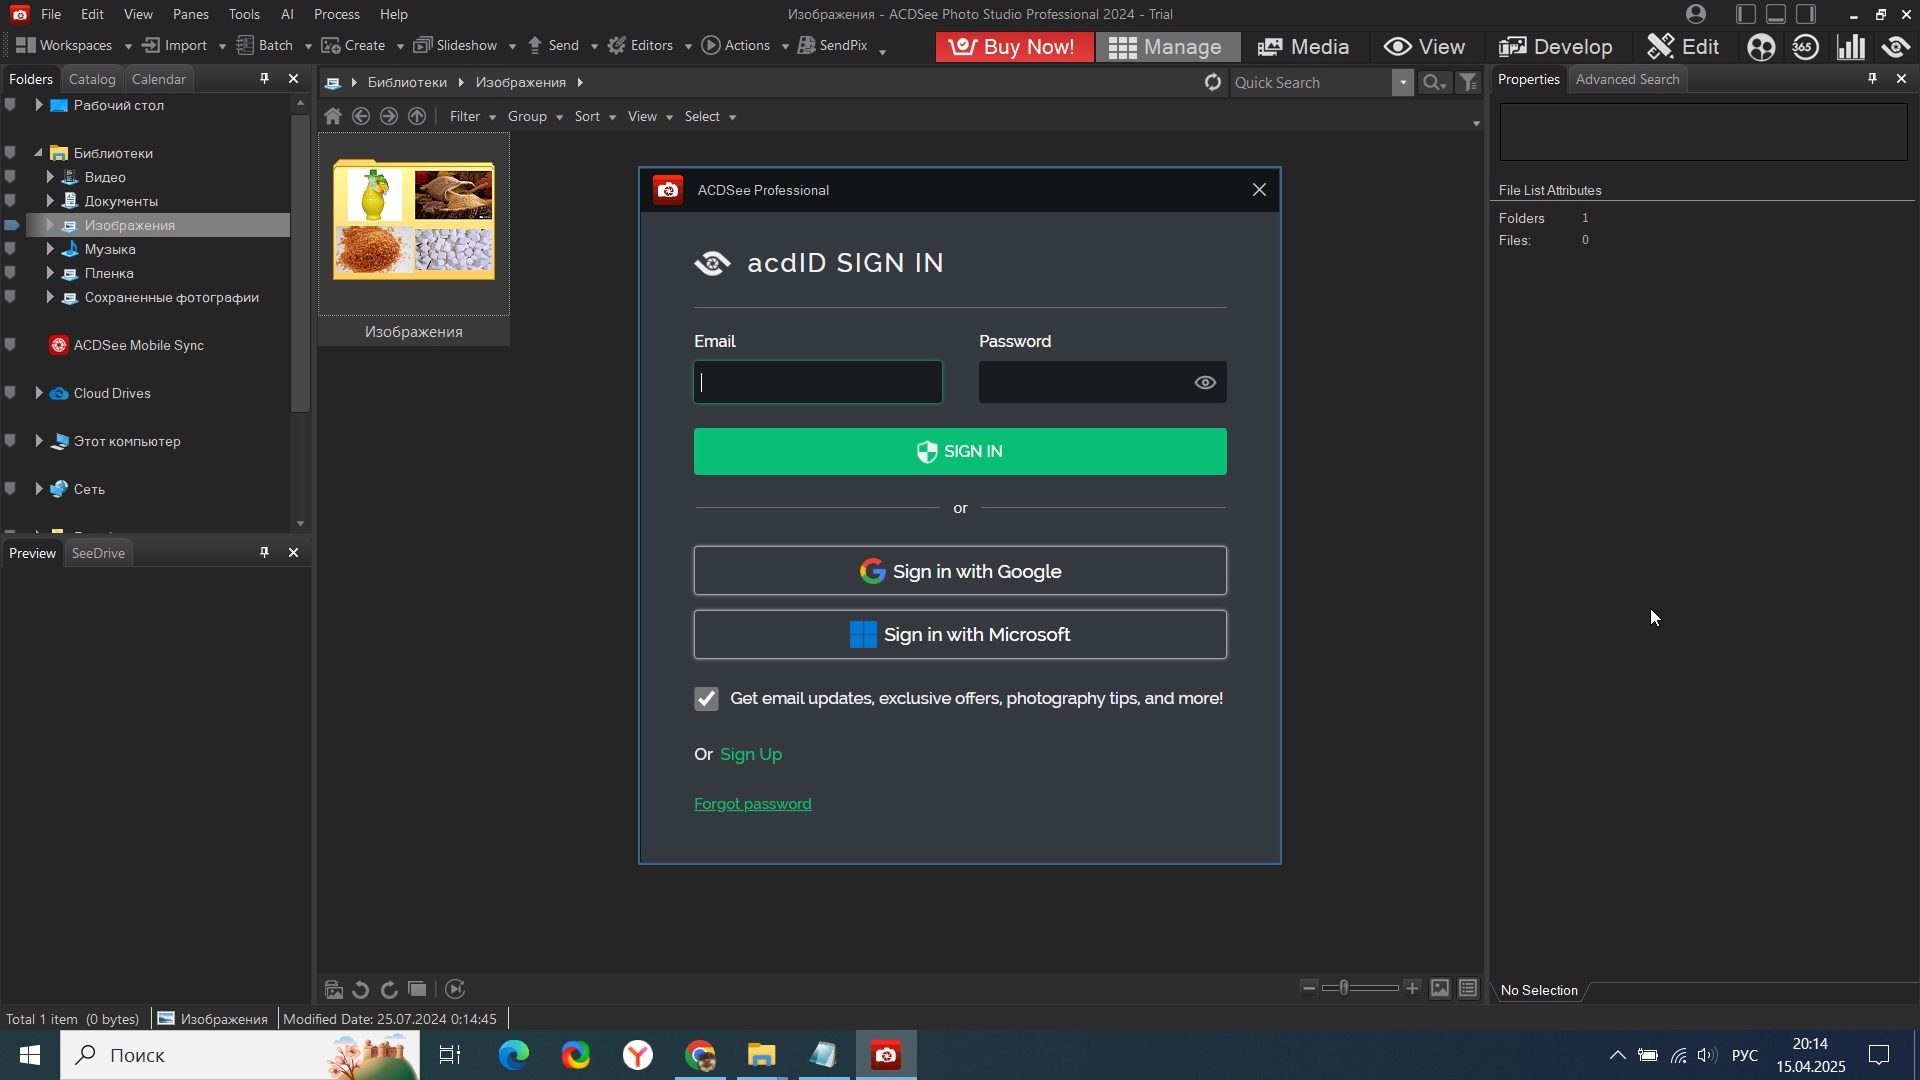Uncheck the email updates checkbox
The image size is (1920, 1080).
(706, 699)
